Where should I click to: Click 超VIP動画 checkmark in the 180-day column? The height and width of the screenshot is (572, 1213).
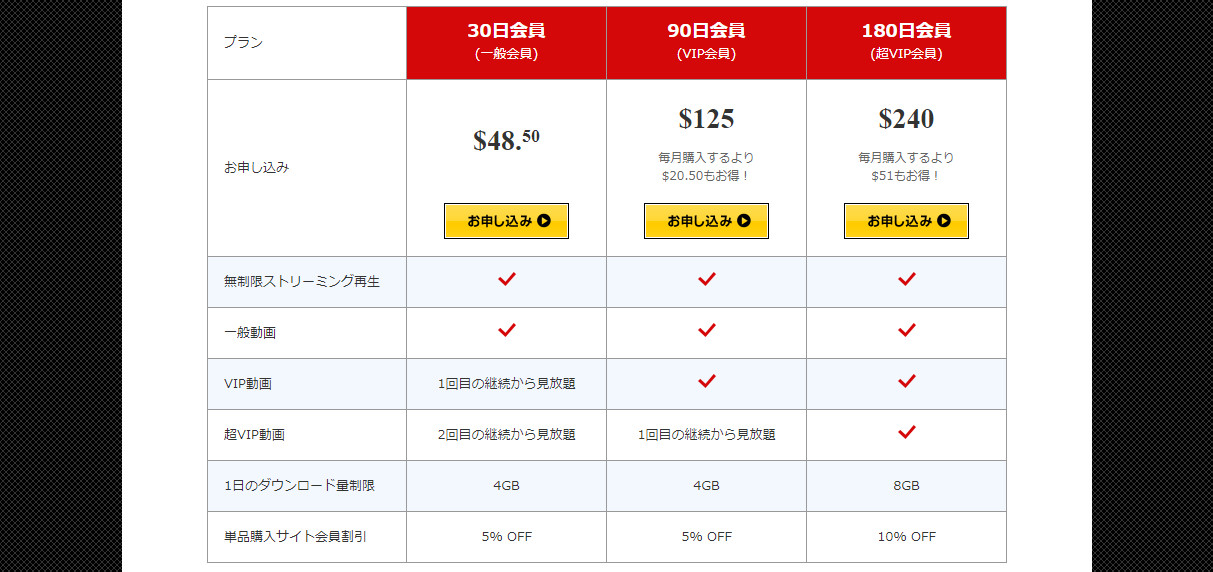pos(907,432)
